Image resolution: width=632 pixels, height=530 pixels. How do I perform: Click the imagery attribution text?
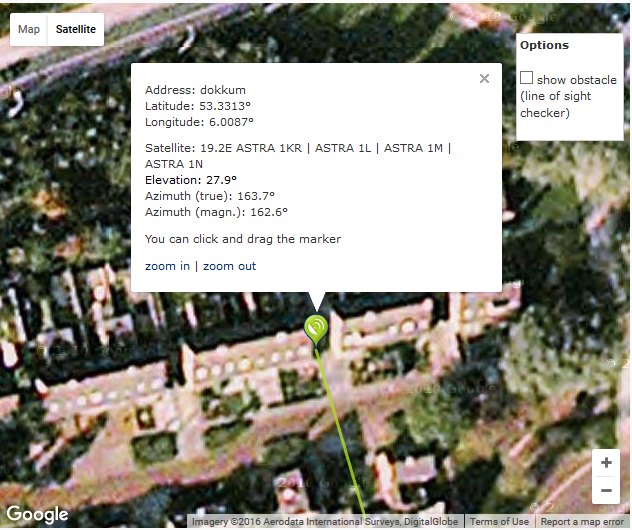tap(325, 522)
